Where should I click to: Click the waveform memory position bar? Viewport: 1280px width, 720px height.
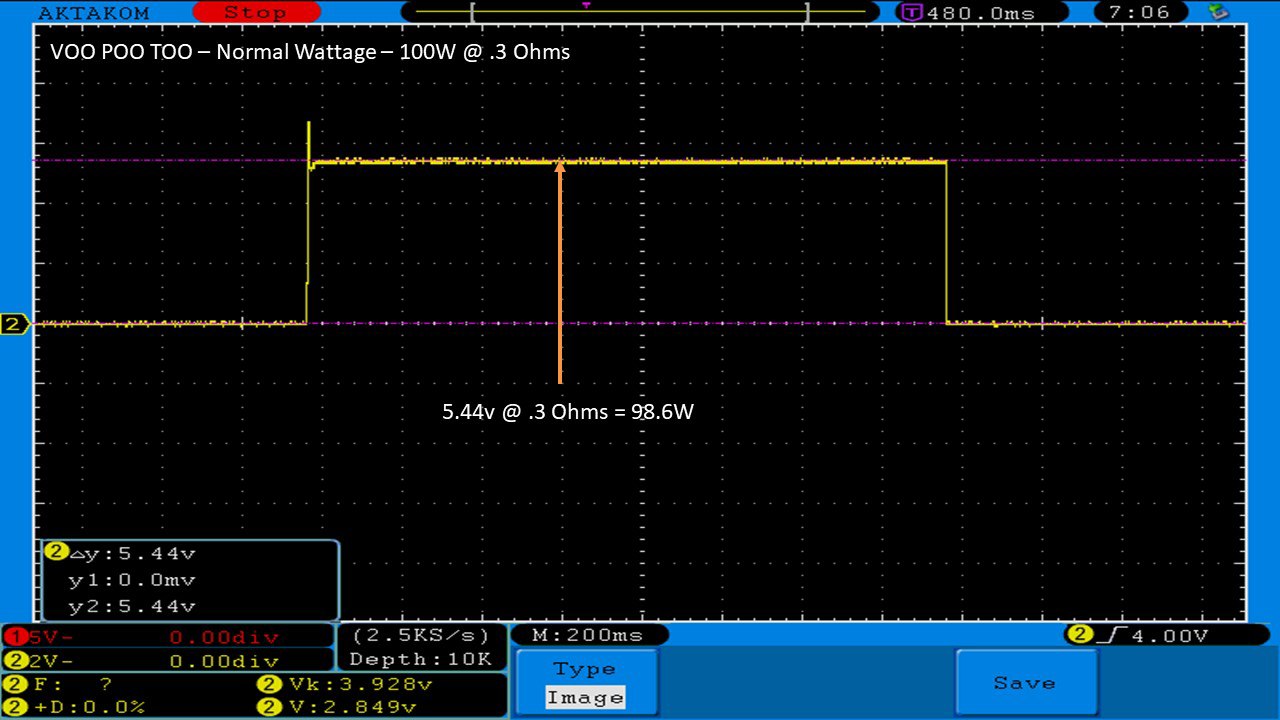click(640, 13)
